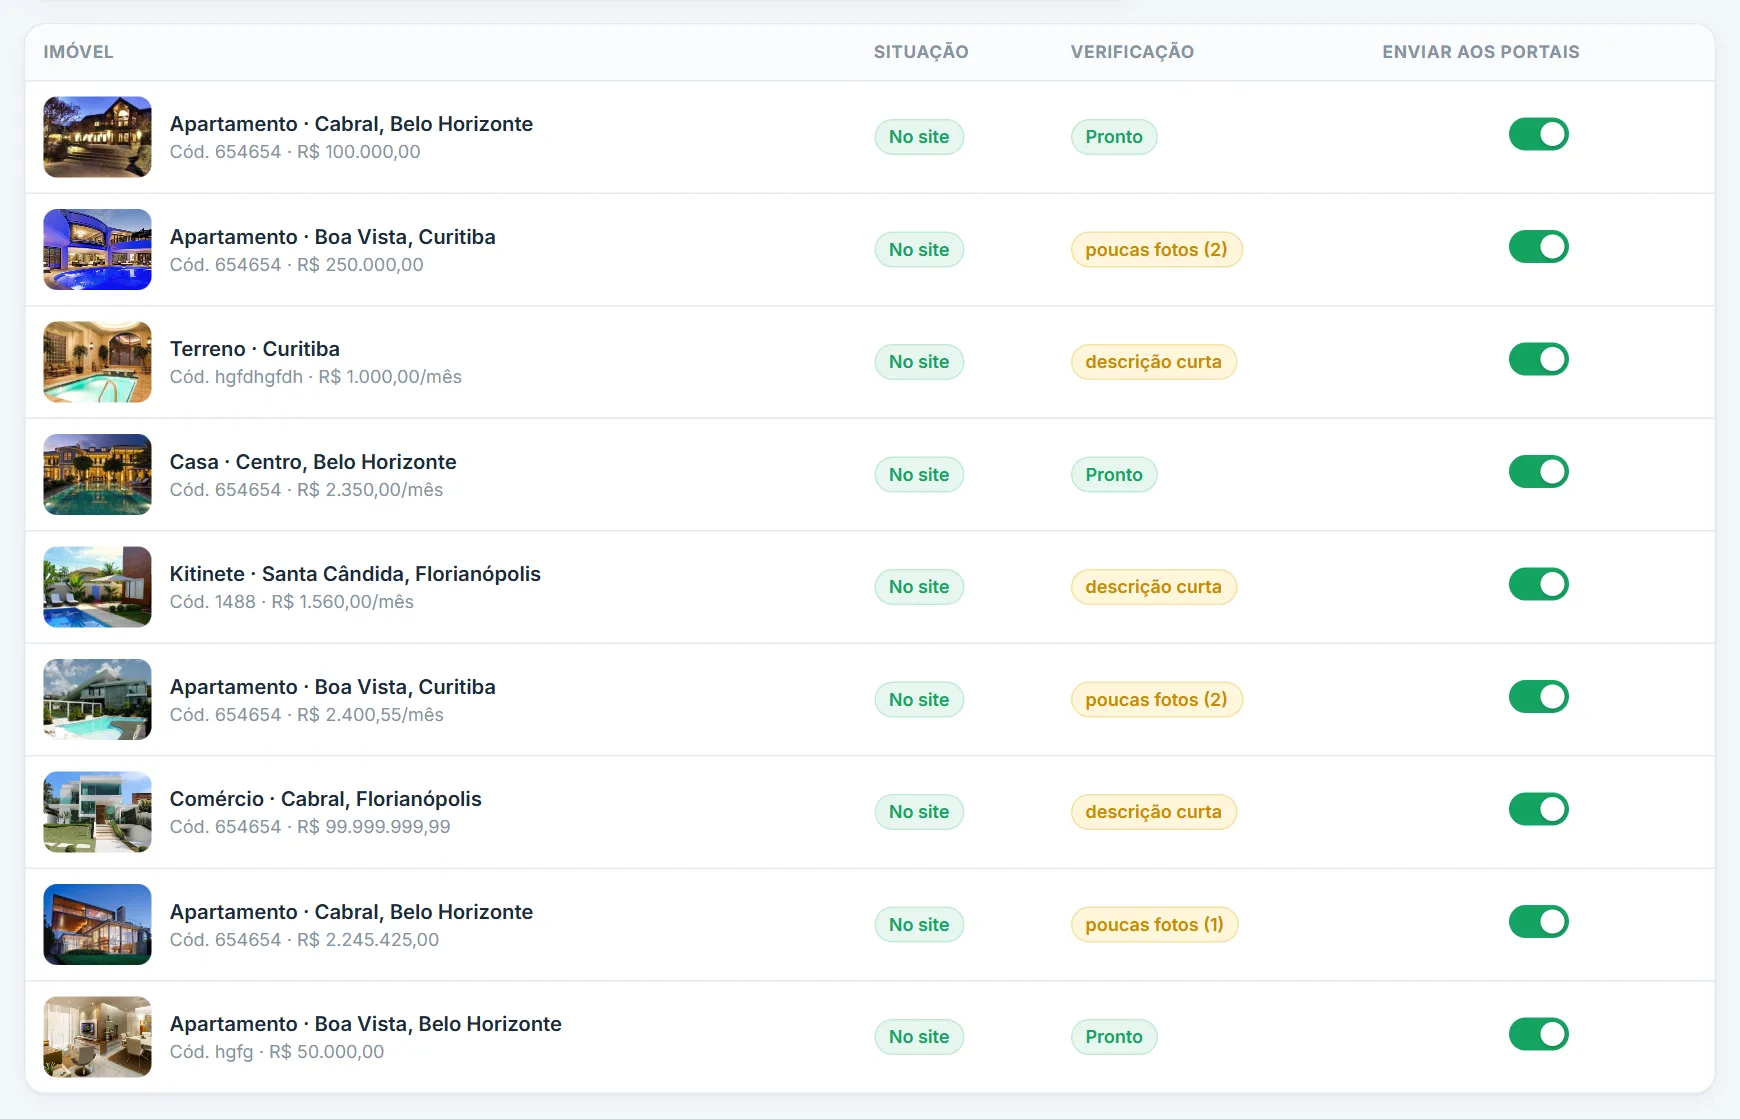Switch off portals for Kitinete Santa Cândida
Screen dimensions: 1740x1119
(x=1538, y=584)
